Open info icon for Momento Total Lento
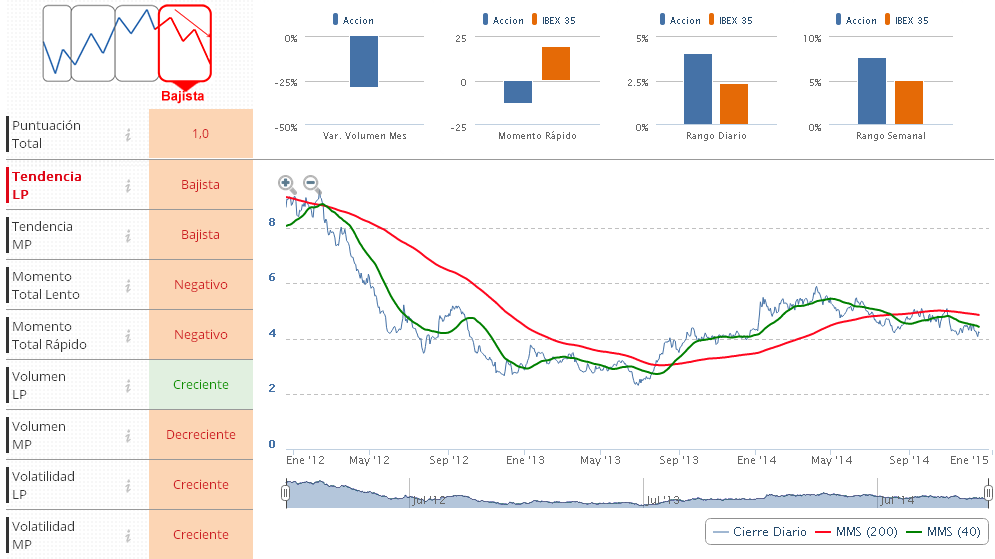 tap(128, 286)
